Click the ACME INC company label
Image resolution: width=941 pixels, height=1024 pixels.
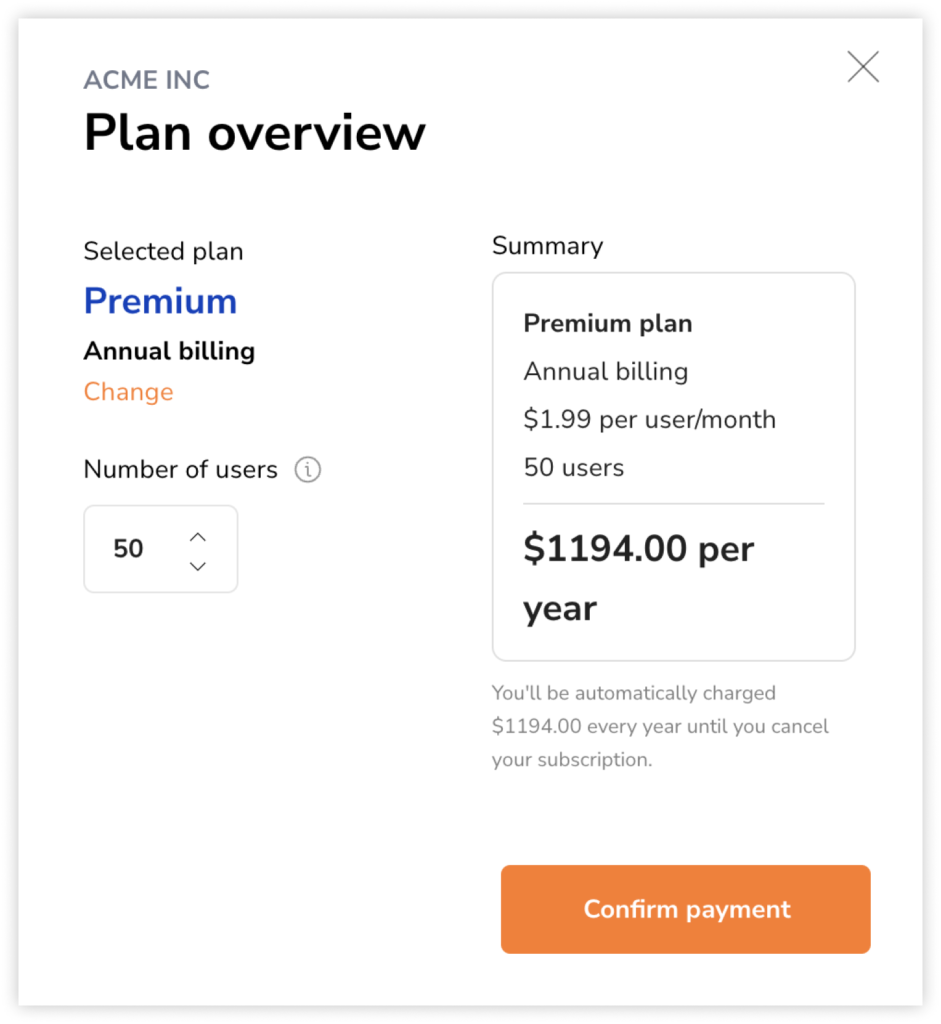[x=147, y=80]
